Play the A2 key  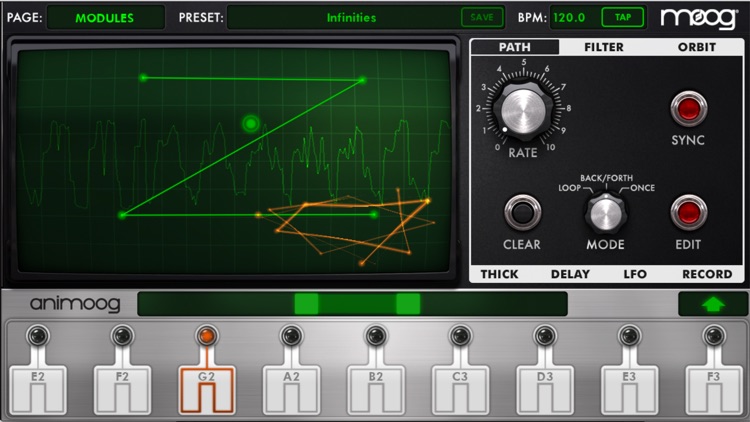point(291,390)
